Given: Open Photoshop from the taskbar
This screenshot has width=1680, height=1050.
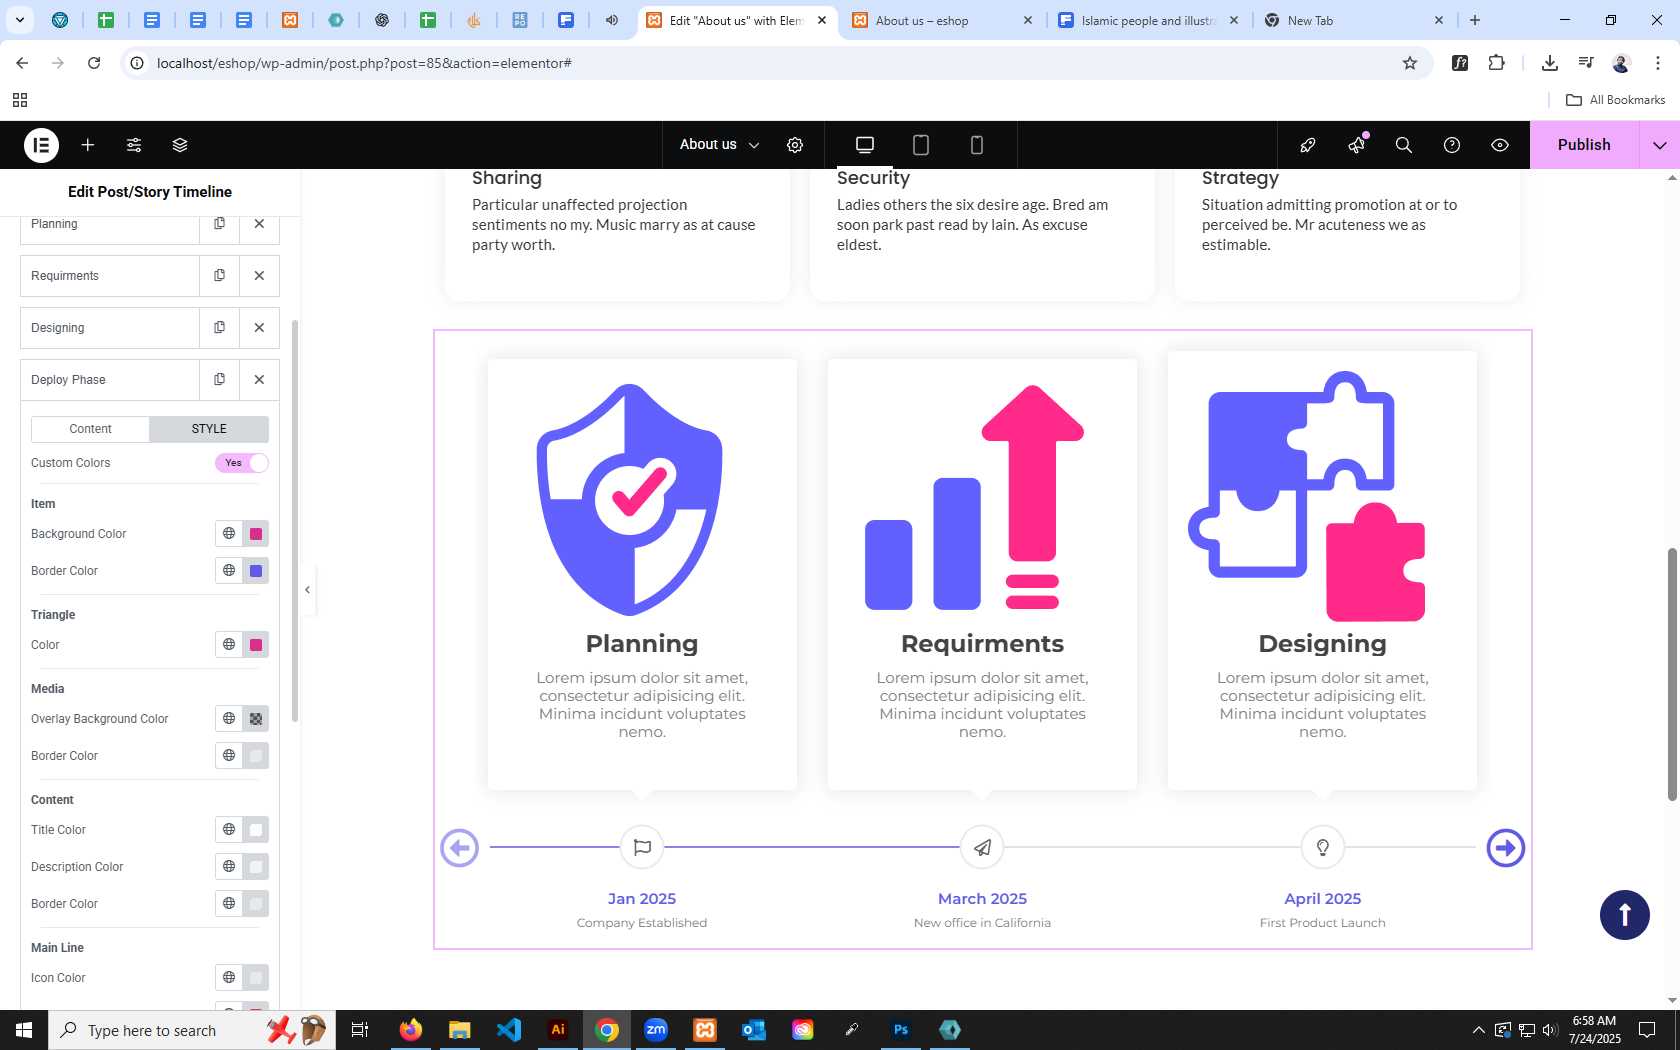Looking at the screenshot, I should coord(901,1030).
